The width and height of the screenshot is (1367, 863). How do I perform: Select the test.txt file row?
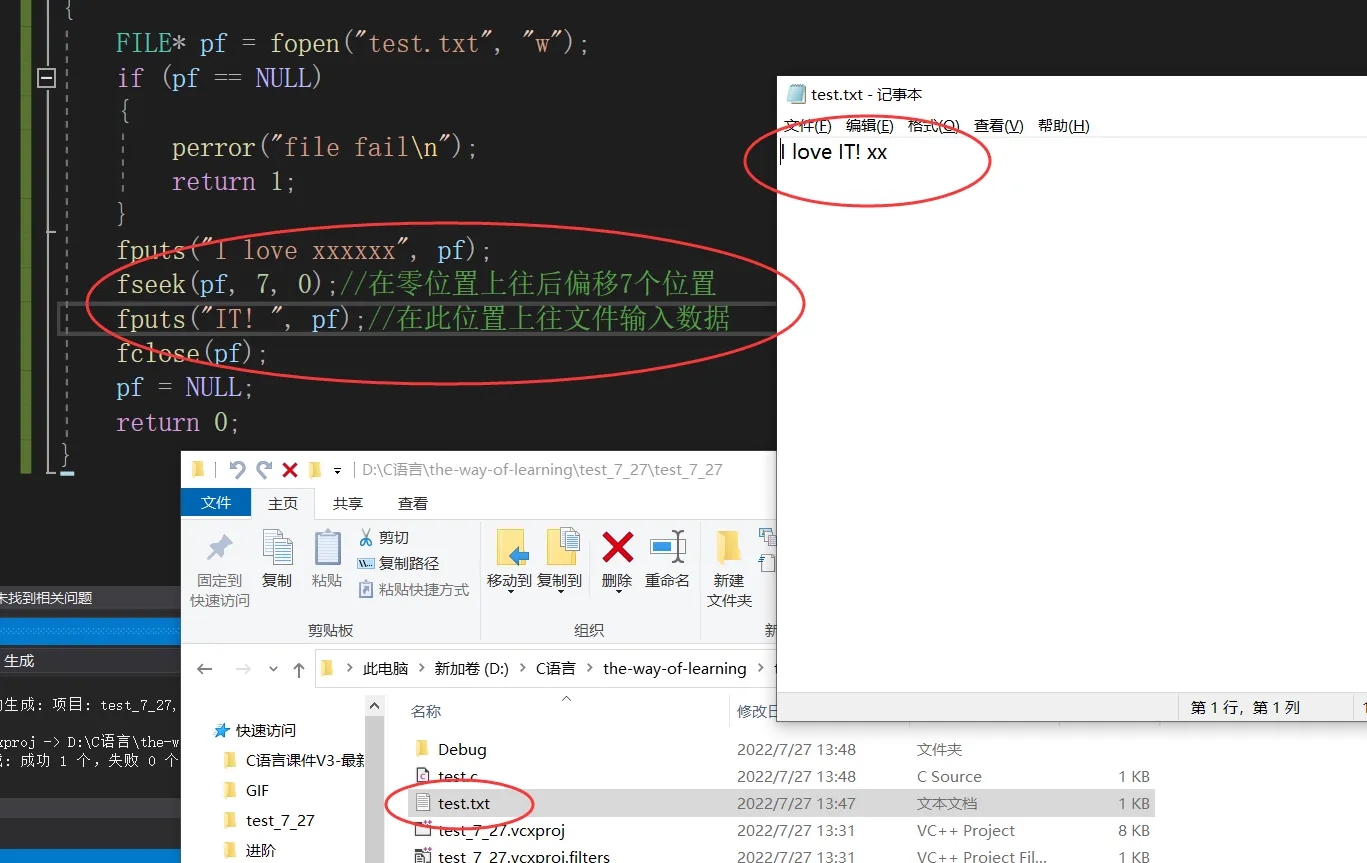(x=782, y=803)
